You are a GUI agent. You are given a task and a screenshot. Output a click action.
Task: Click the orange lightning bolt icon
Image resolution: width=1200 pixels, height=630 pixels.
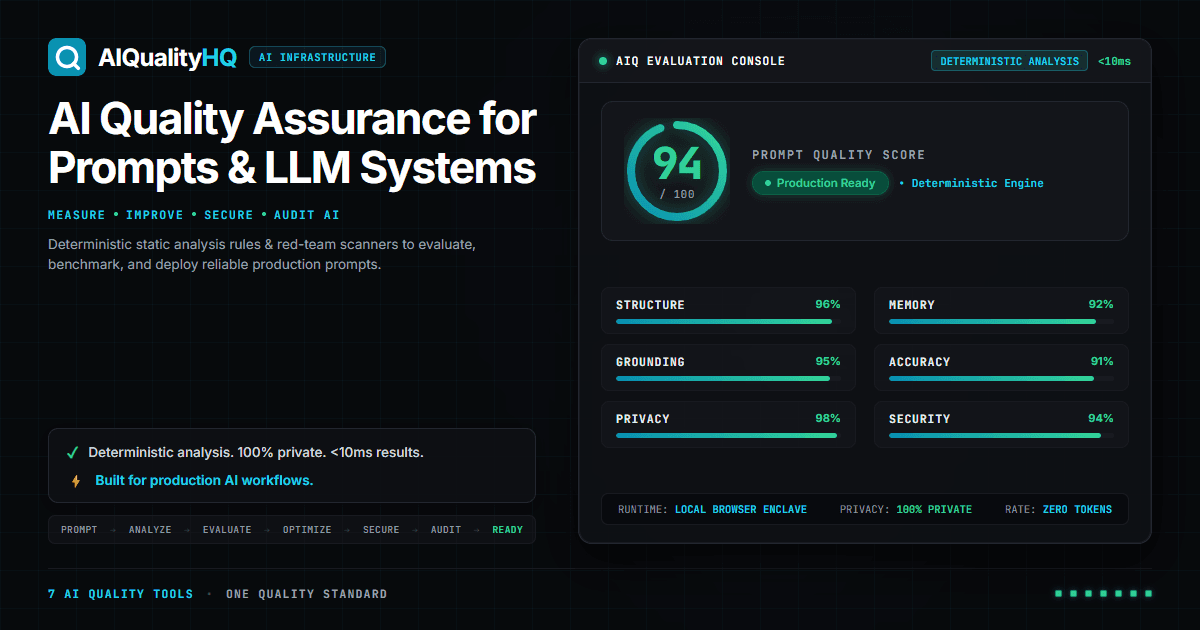[75, 481]
